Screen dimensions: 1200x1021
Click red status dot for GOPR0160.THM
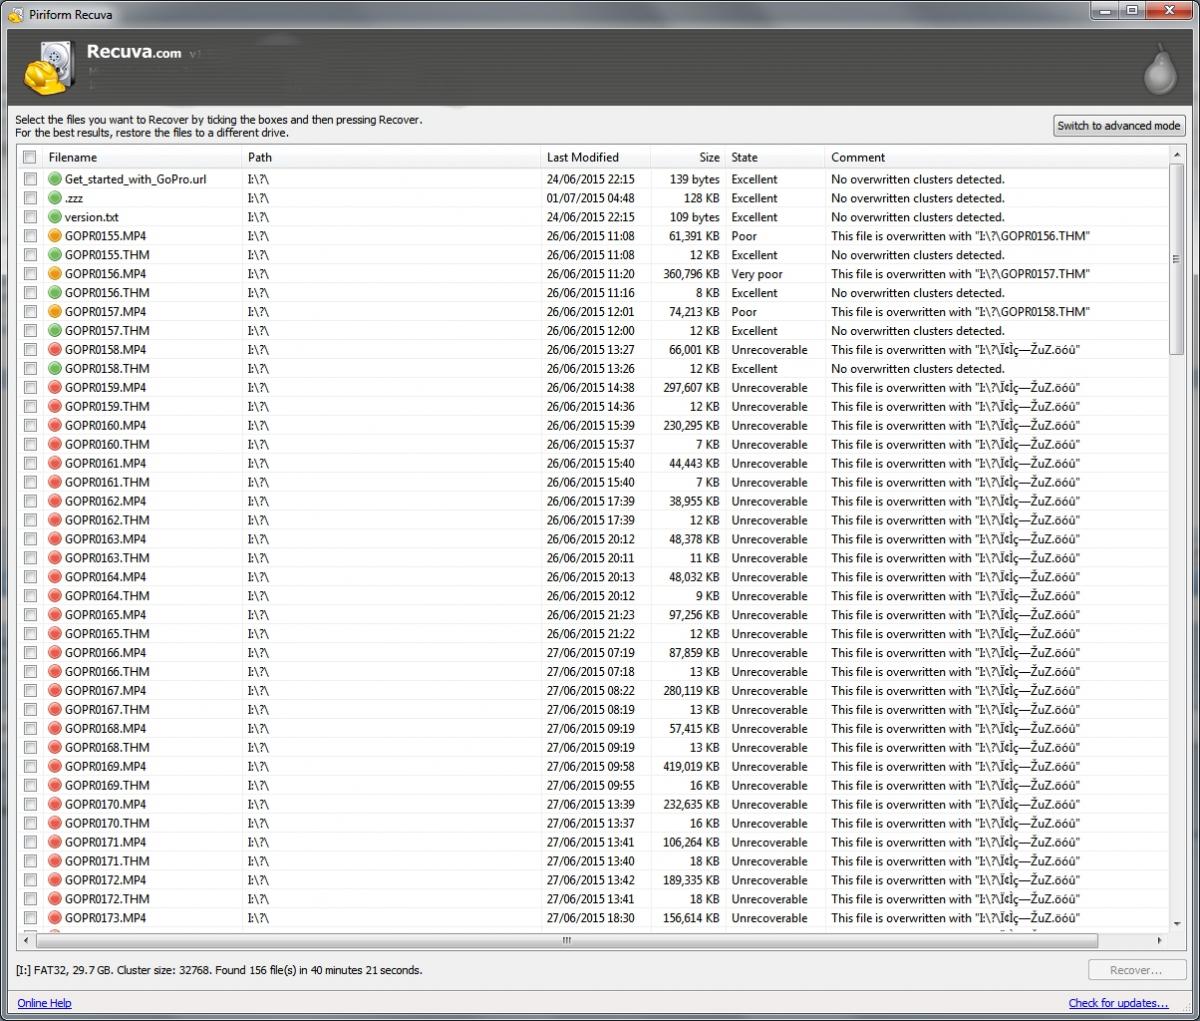pos(56,445)
